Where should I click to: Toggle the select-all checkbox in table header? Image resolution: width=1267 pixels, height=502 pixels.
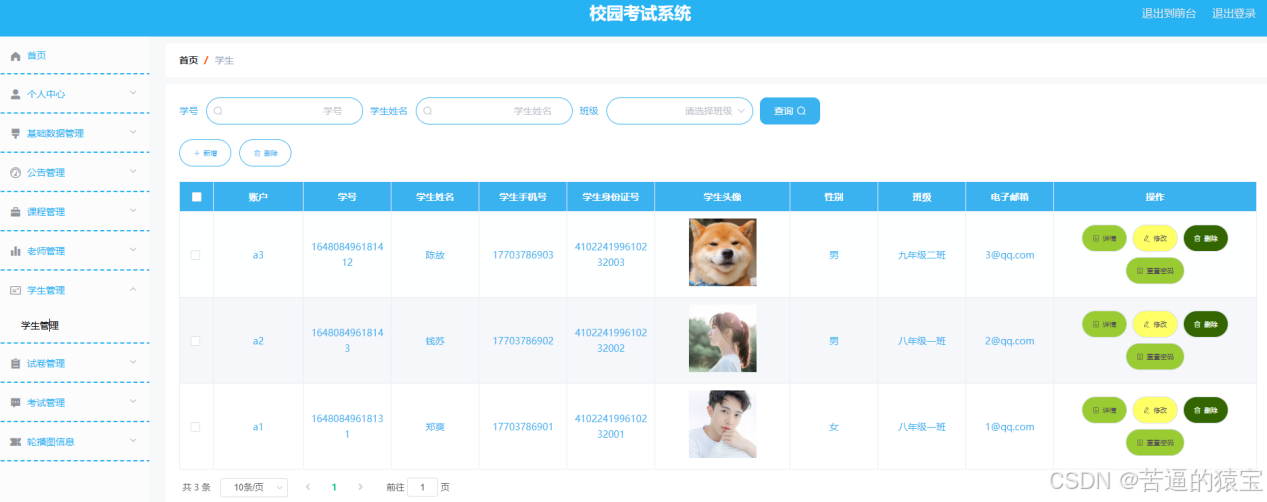pyautogui.click(x=196, y=197)
